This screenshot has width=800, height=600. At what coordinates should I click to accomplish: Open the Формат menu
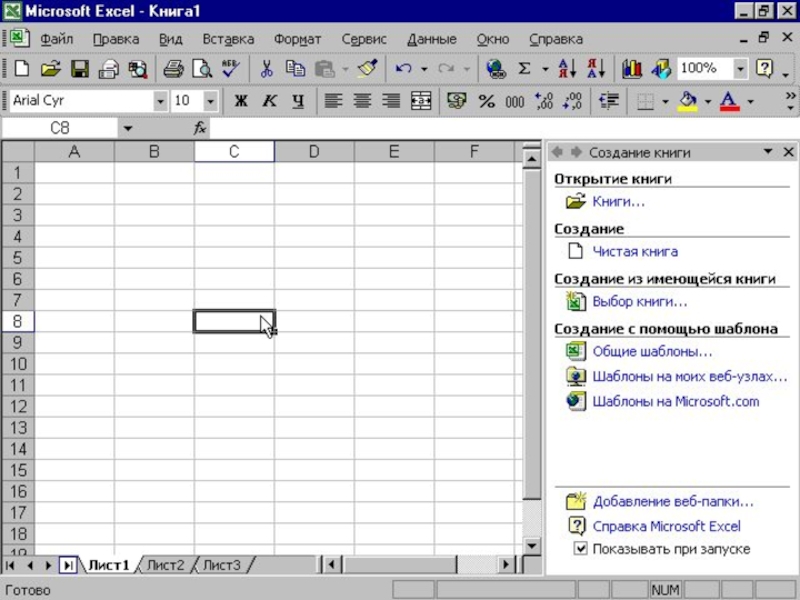point(297,39)
